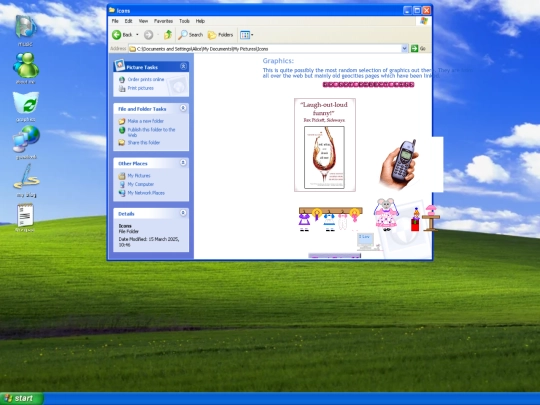The height and width of the screenshot is (405, 540).
Task: Click the clothes rack with dresses graphic
Action: tap(331, 219)
